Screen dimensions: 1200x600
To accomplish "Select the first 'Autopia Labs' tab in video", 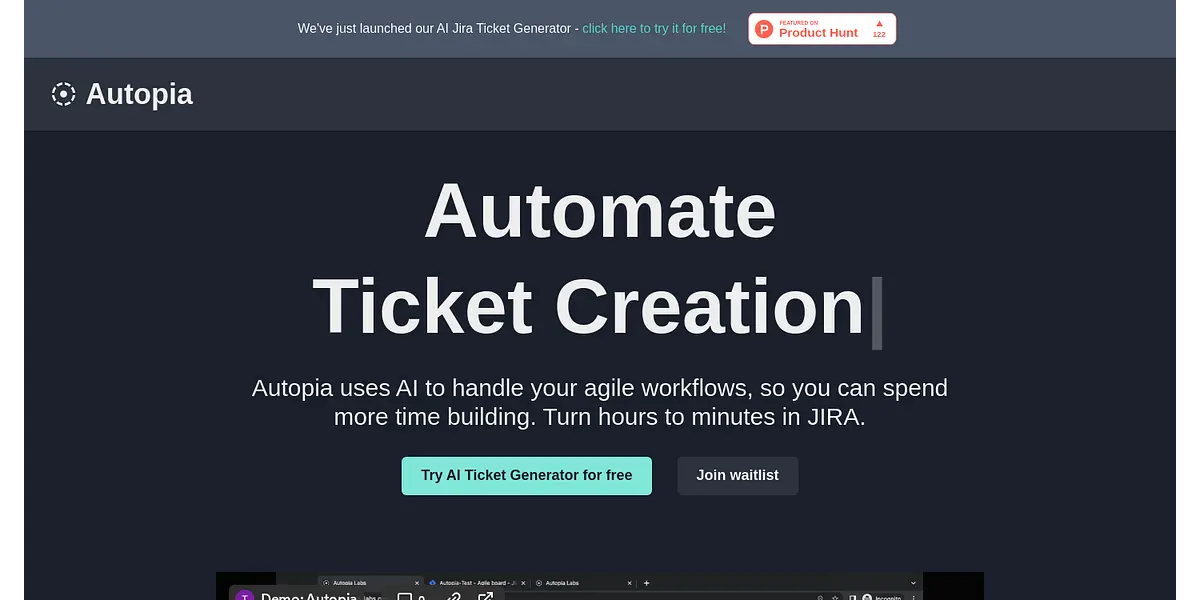I will pyautogui.click(x=356, y=583).
